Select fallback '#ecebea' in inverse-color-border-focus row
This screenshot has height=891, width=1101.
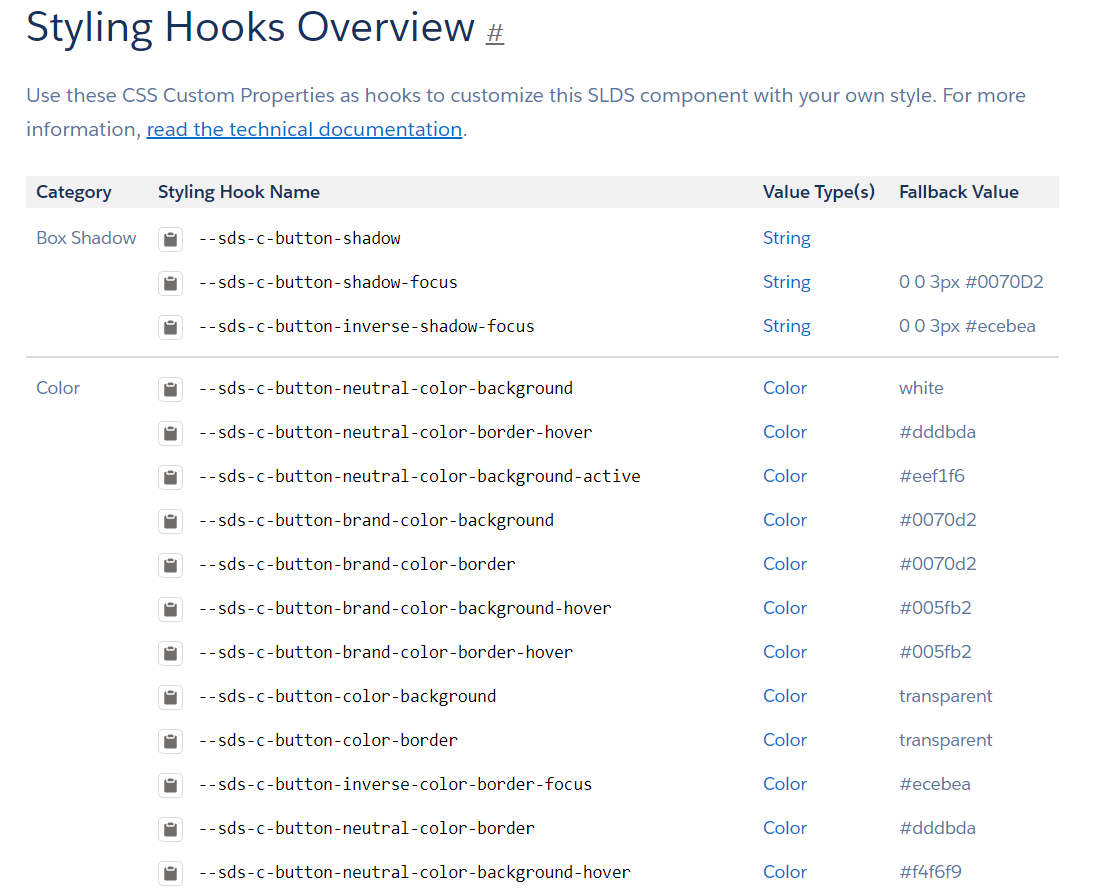pos(935,784)
